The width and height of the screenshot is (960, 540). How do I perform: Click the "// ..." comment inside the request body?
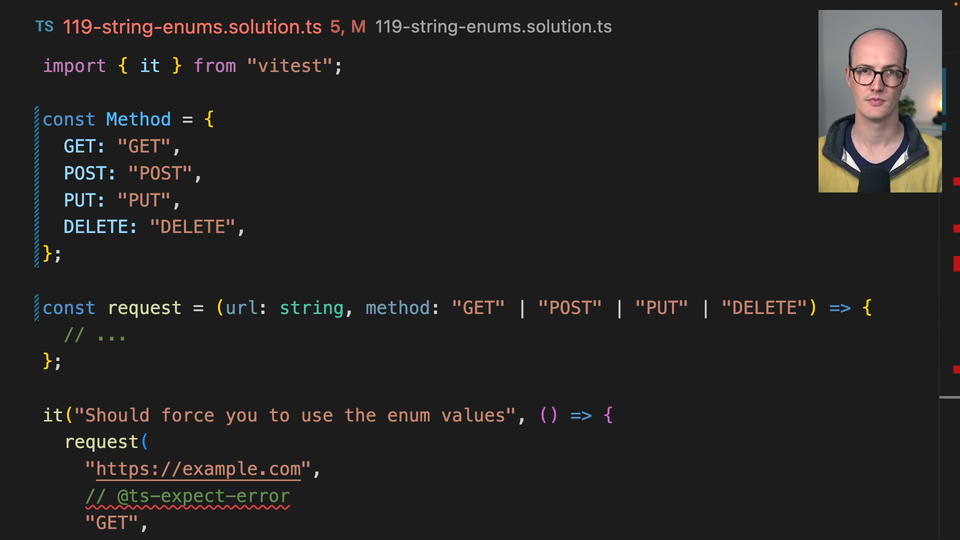95,335
